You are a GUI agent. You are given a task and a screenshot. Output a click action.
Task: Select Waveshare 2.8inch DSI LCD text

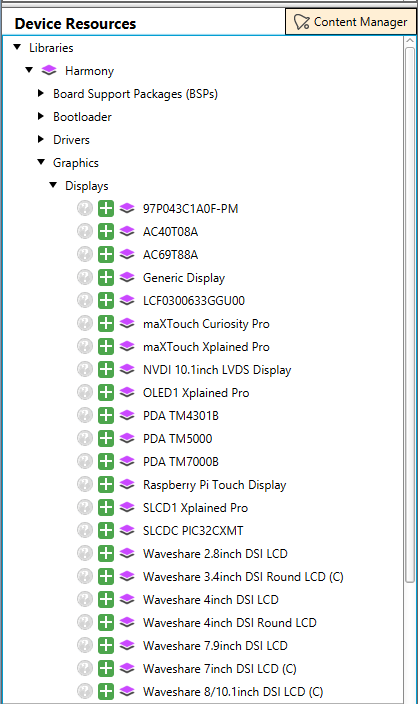(215, 554)
